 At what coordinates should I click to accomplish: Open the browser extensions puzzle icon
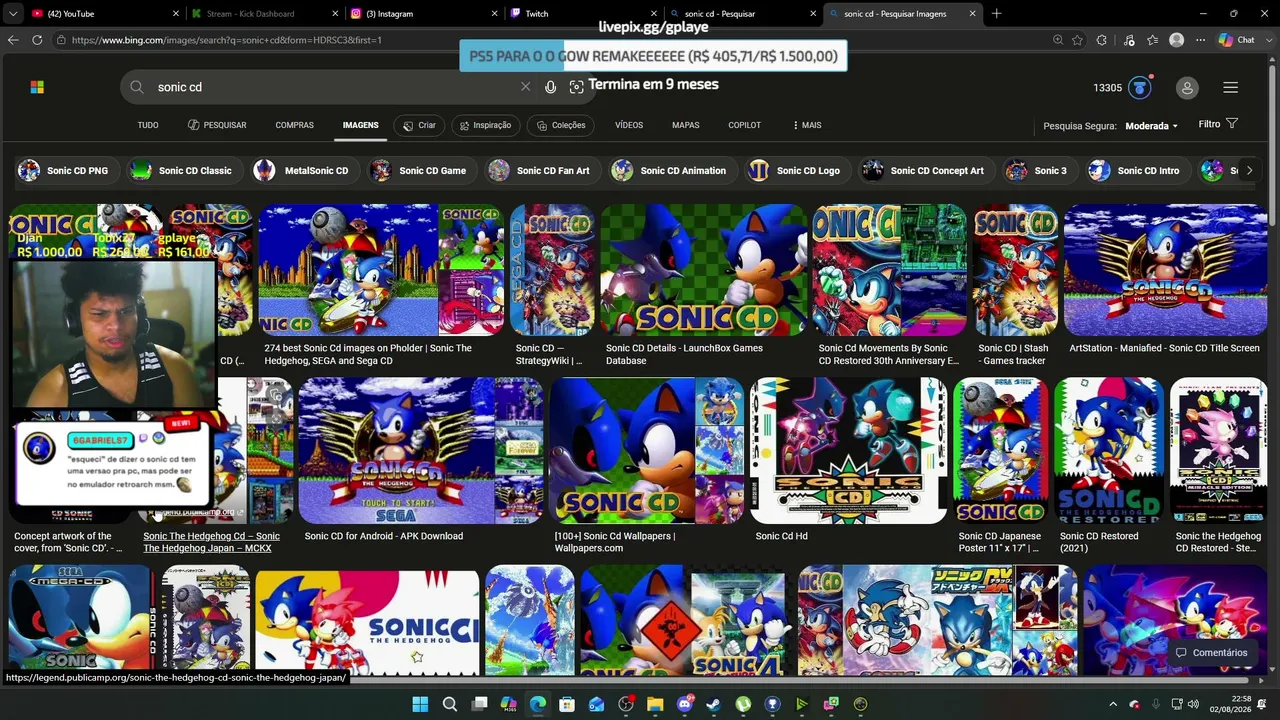(1101, 40)
